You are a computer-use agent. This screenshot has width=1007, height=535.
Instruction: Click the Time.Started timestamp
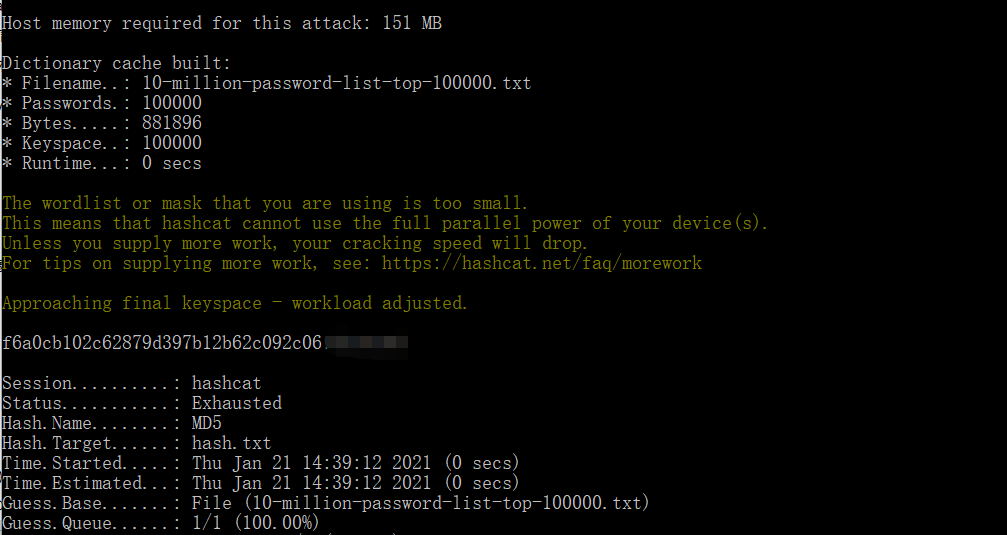355,463
